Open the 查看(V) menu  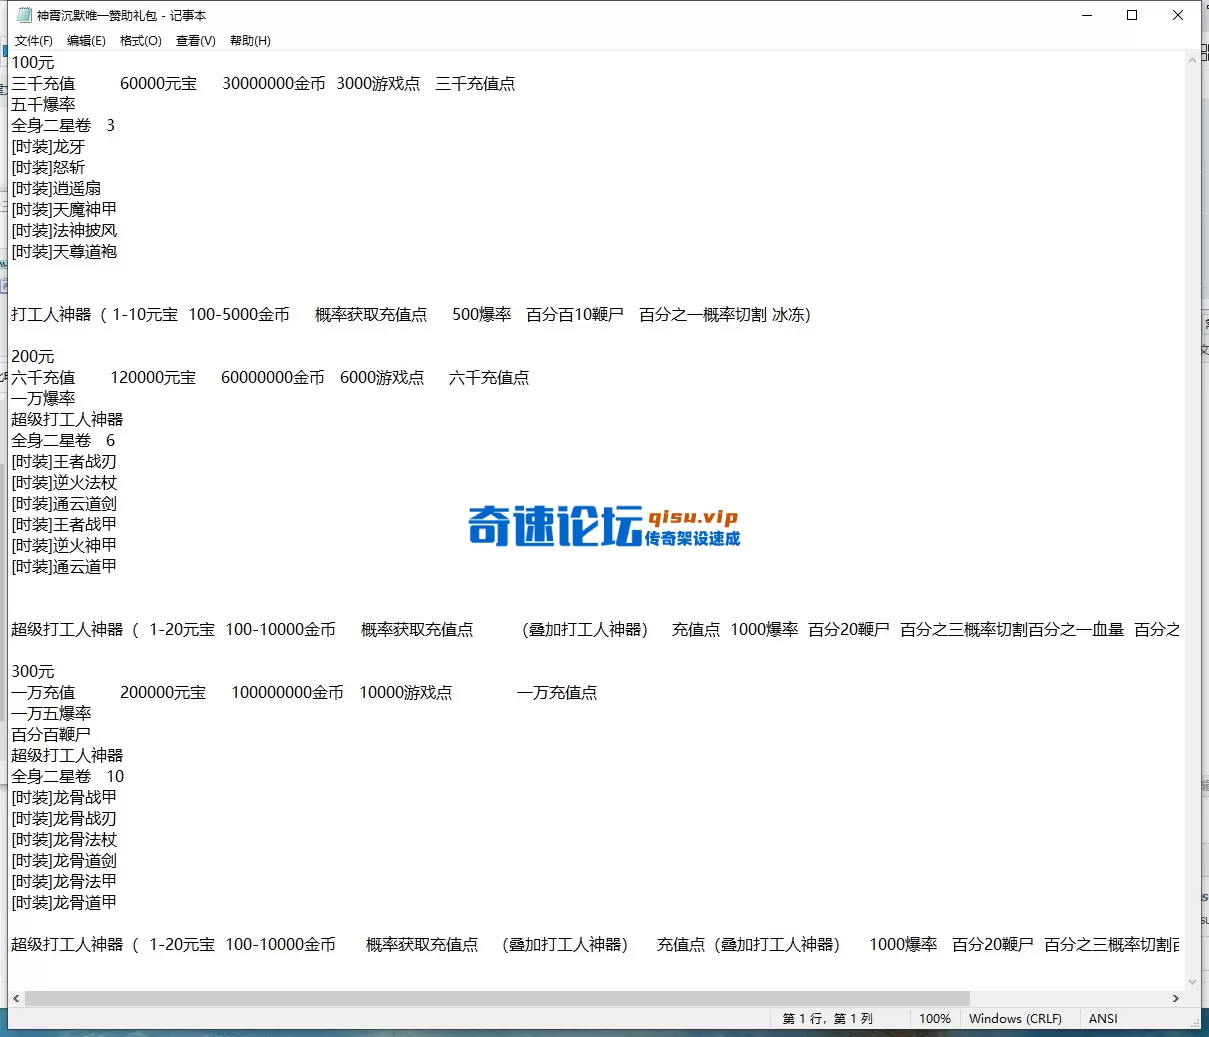click(x=195, y=41)
